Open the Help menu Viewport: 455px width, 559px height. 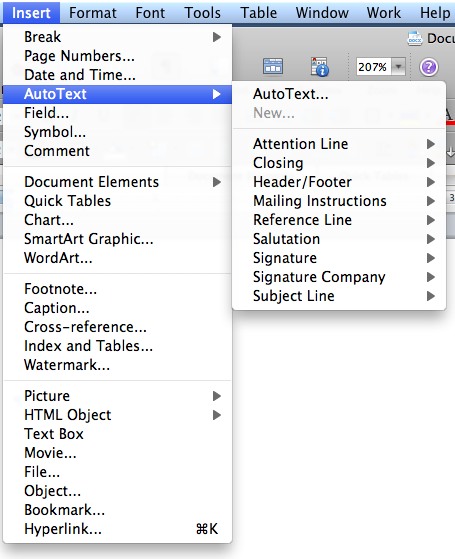[435, 13]
